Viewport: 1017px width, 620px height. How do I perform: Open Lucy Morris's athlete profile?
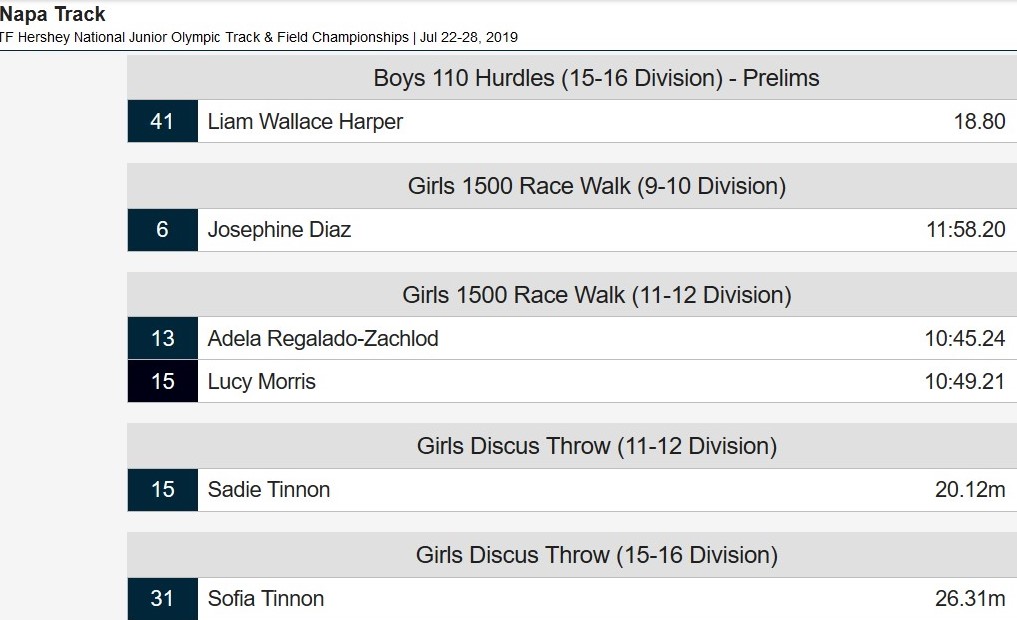(x=261, y=381)
